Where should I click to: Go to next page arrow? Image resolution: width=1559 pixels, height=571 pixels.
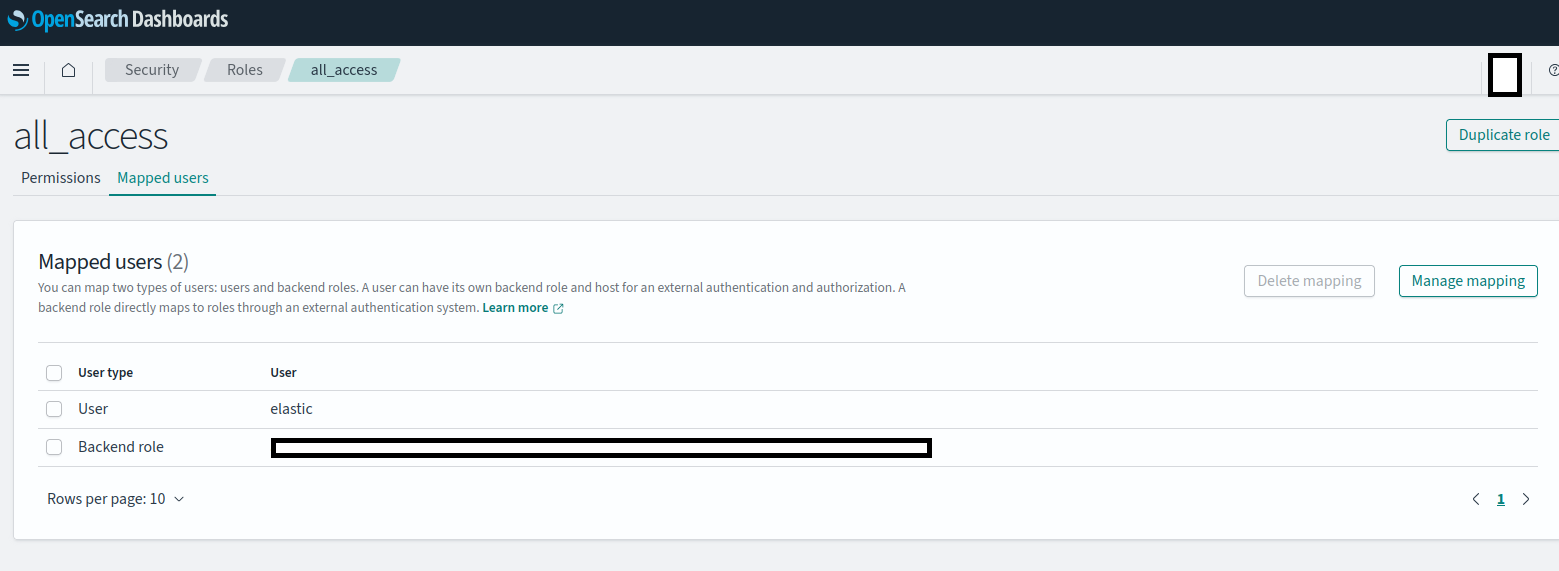point(1526,499)
